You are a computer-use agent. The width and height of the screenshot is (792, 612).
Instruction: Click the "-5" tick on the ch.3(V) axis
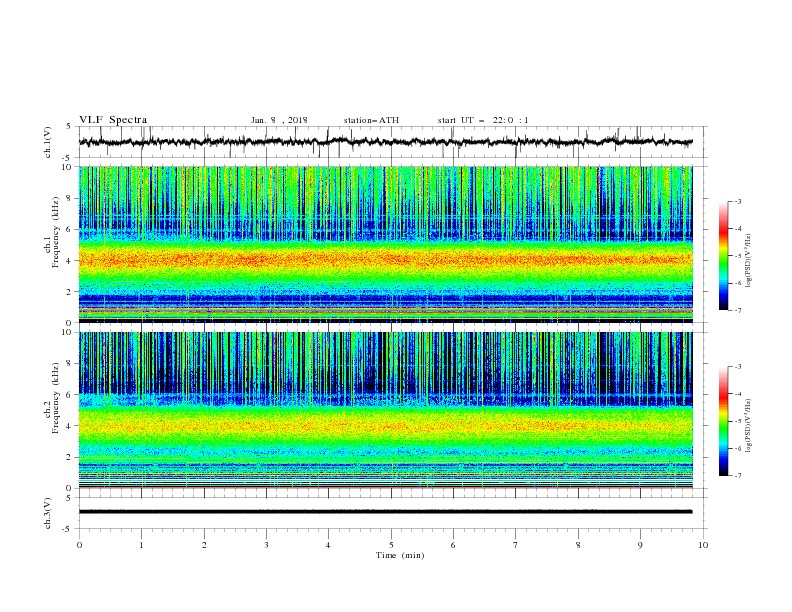pos(67,529)
